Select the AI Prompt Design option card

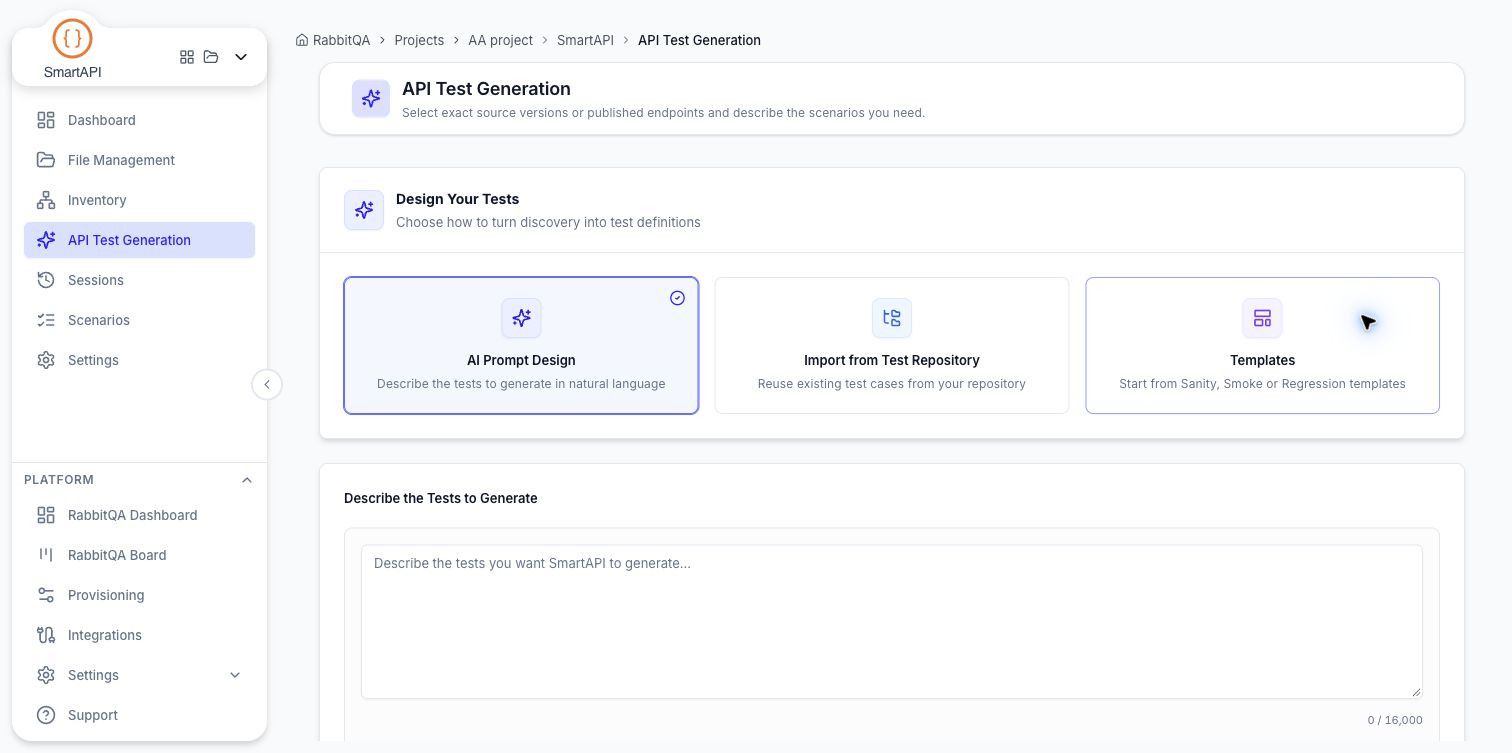[x=521, y=345]
